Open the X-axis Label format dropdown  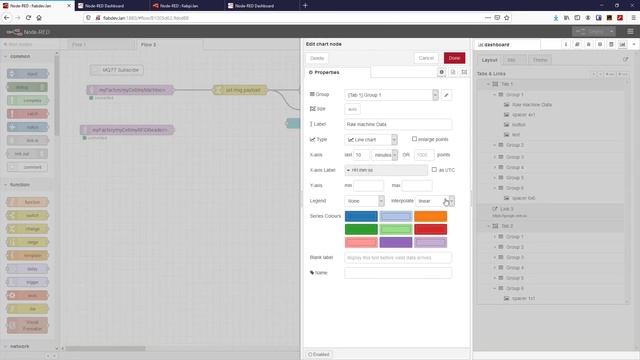point(386,170)
